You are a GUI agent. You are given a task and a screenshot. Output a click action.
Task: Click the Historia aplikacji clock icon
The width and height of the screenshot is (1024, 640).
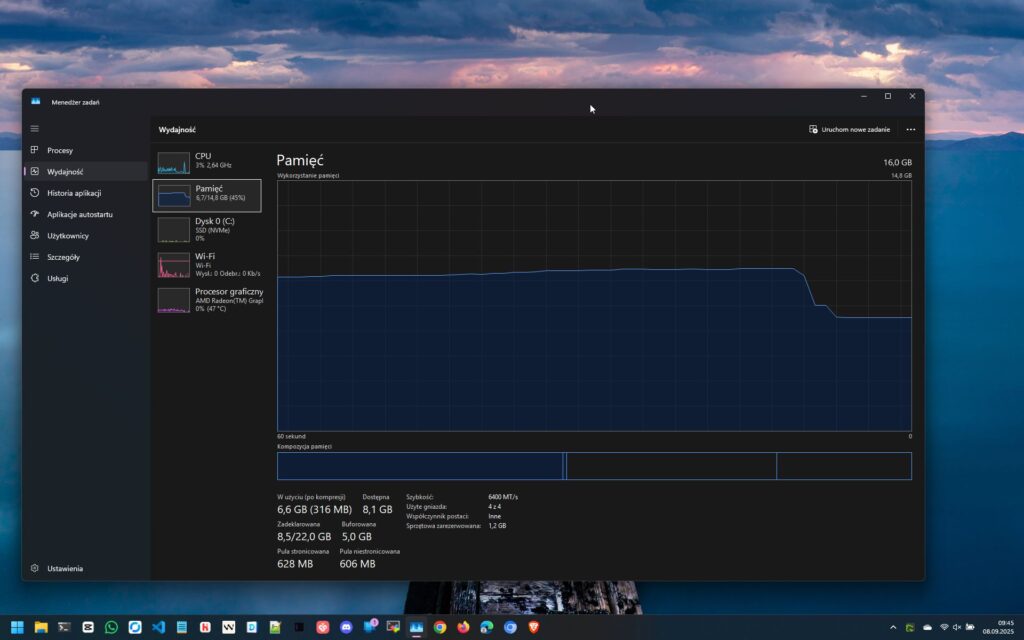35,193
